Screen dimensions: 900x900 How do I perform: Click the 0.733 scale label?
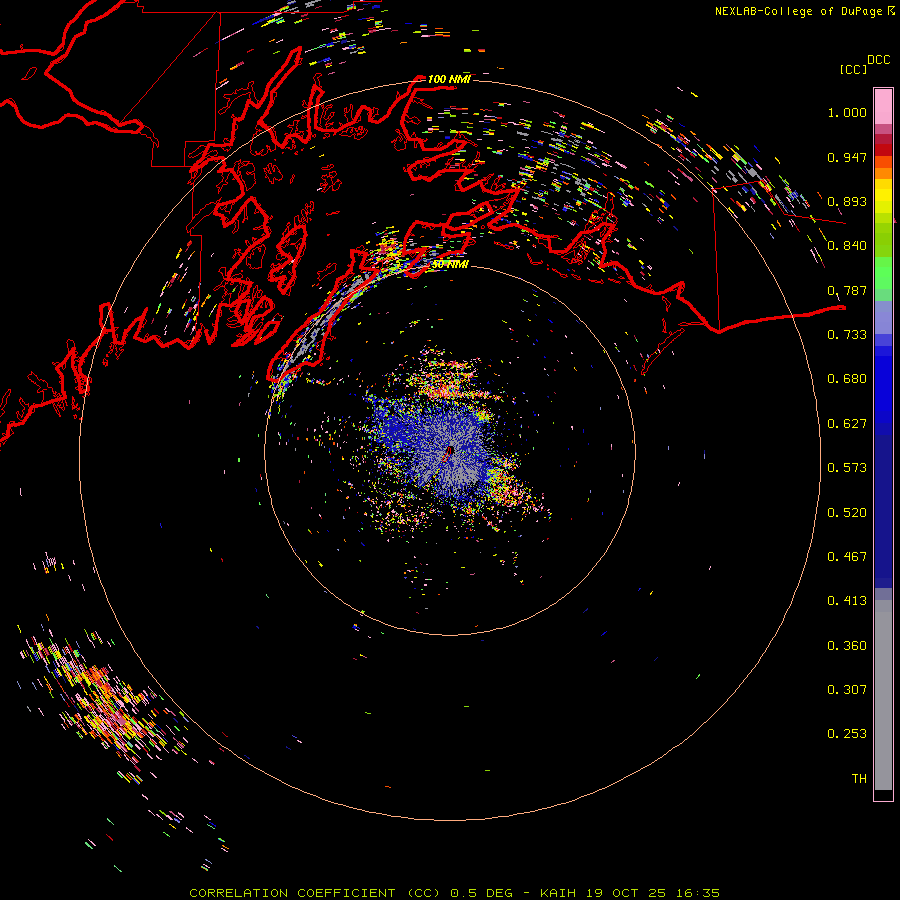pyautogui.click(x=847, y=335)
